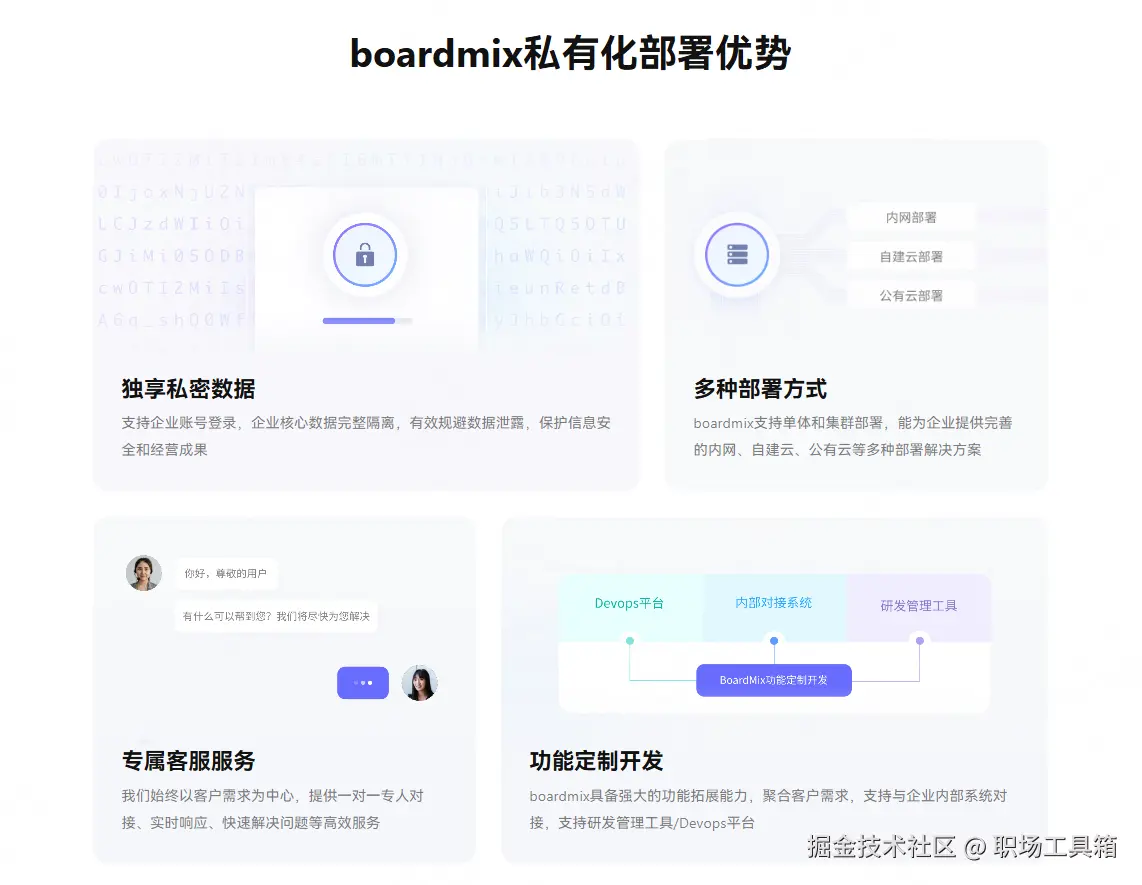Image resolution: width=1142 pixels, height=885 pixels.
Task: Select the 研发管理工具 tab block
Action: click(x=918, y=607)
